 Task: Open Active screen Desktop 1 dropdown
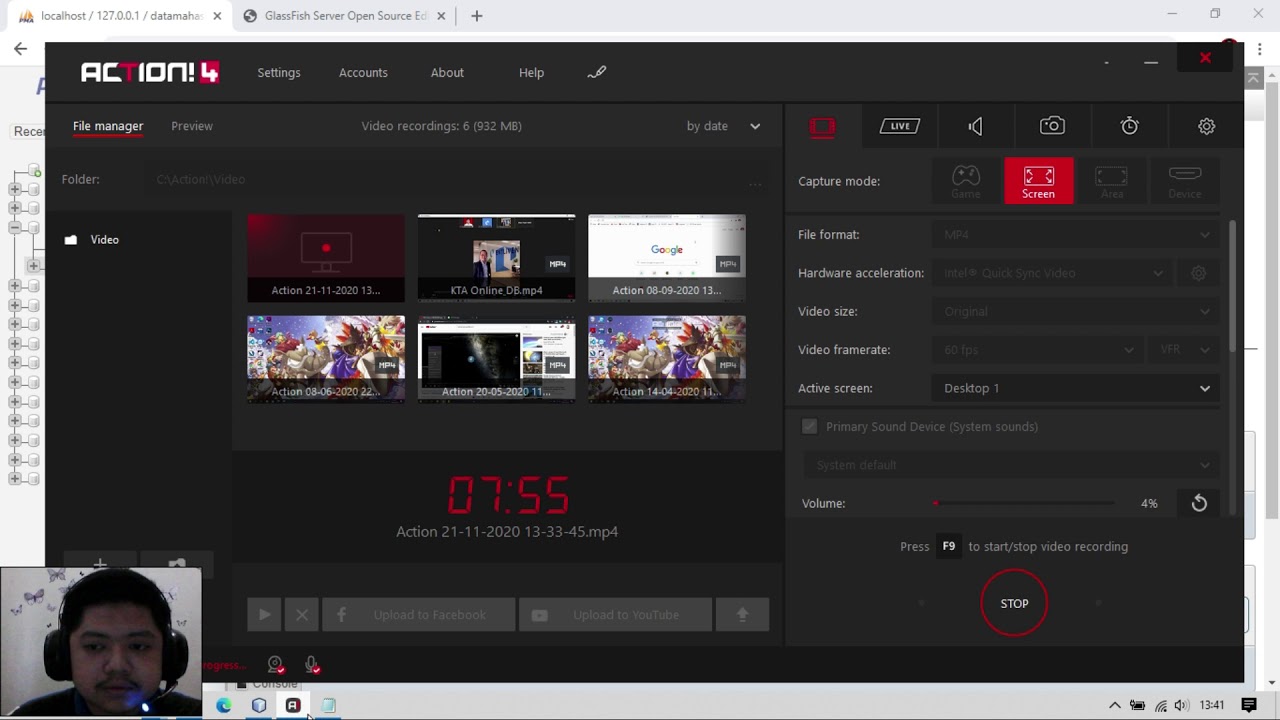pos(1078,388)
